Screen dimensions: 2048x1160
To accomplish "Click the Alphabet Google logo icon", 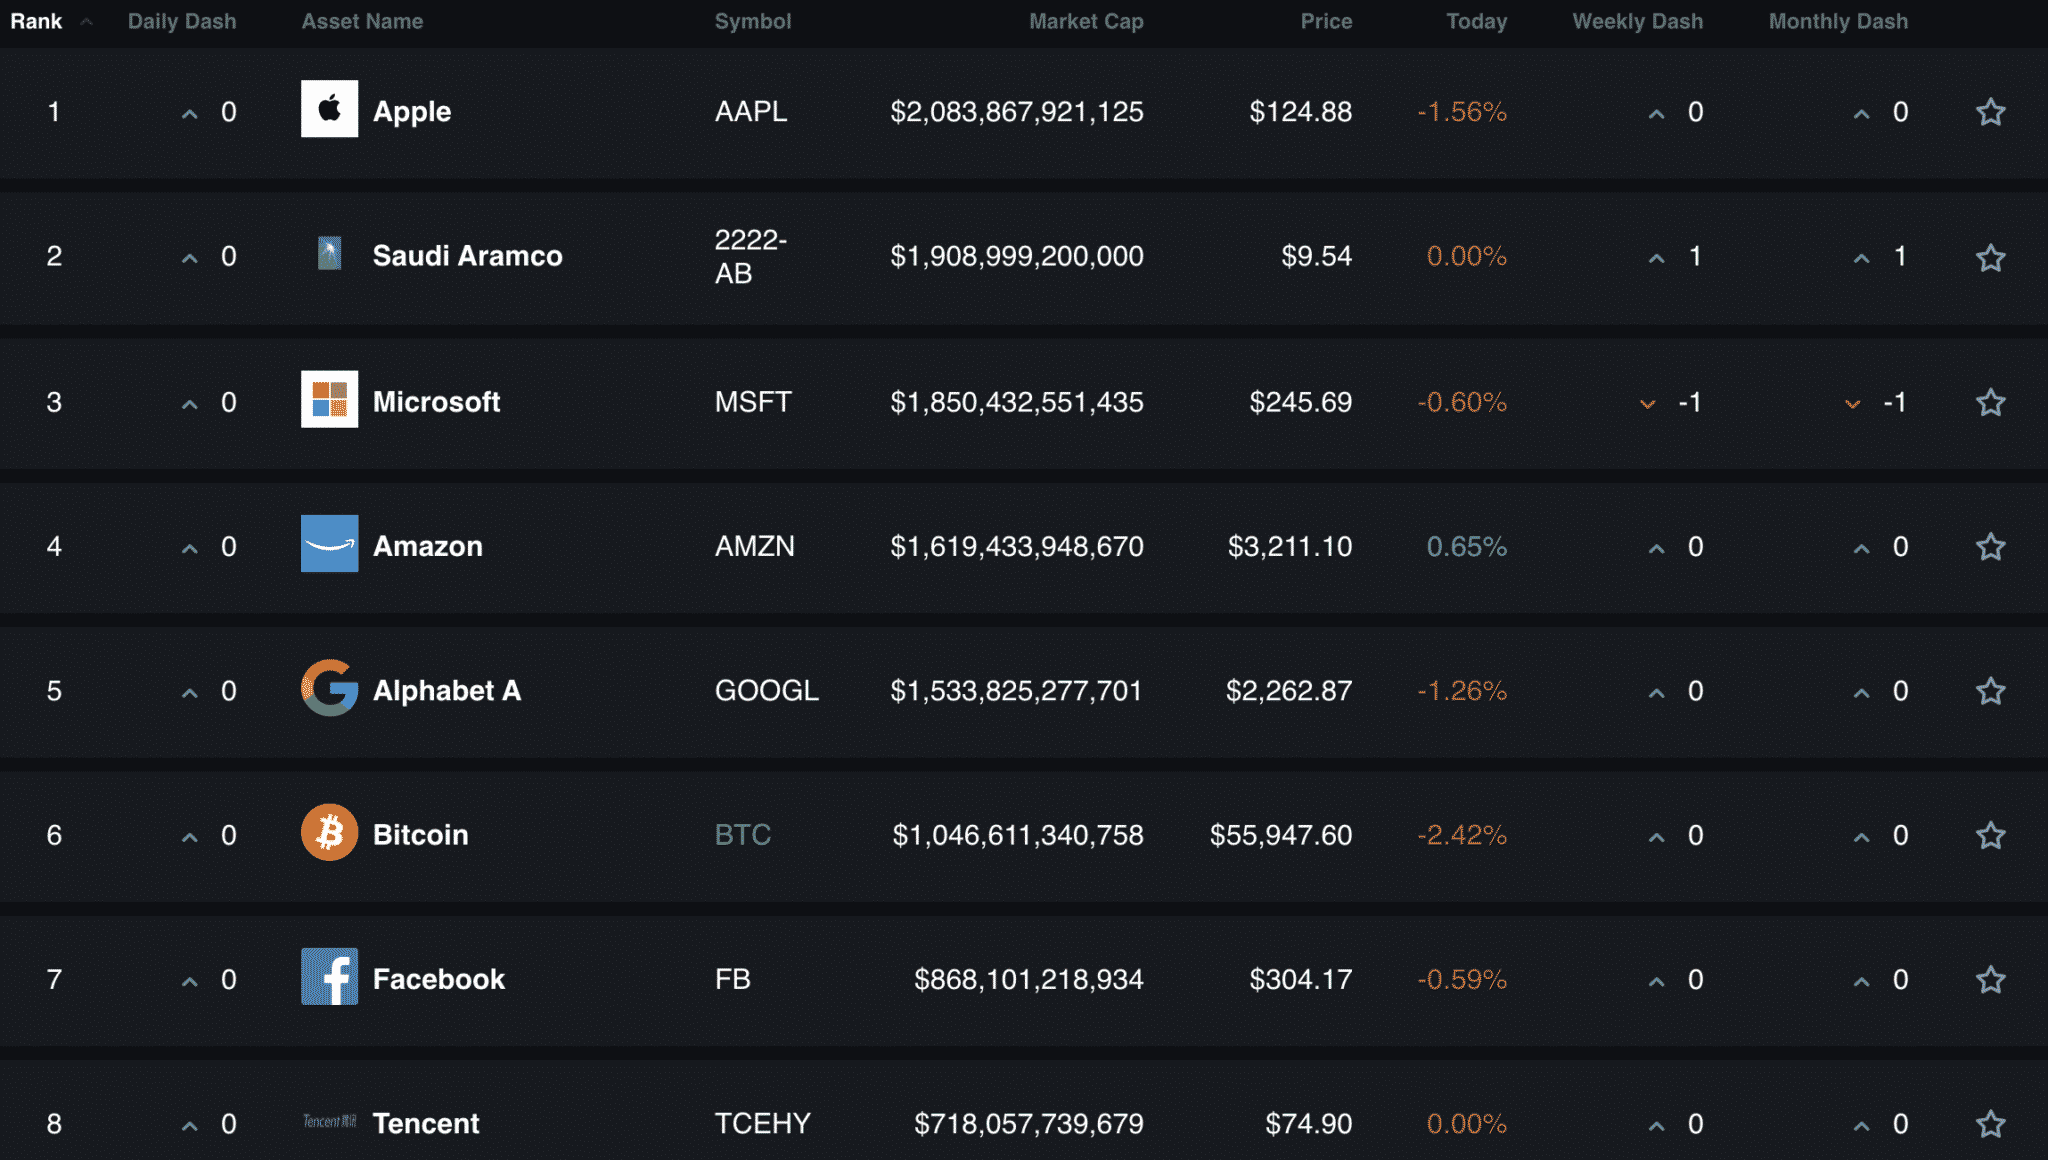I will (x=329, y=688).
